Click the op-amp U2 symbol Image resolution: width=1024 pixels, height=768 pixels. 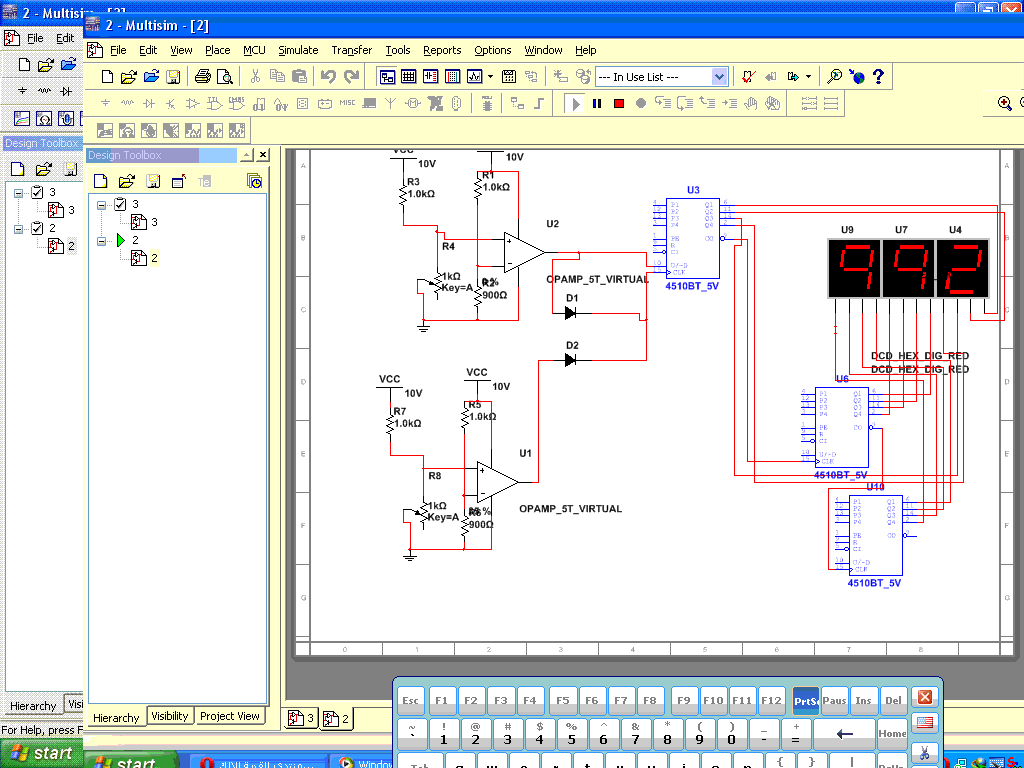524,252
